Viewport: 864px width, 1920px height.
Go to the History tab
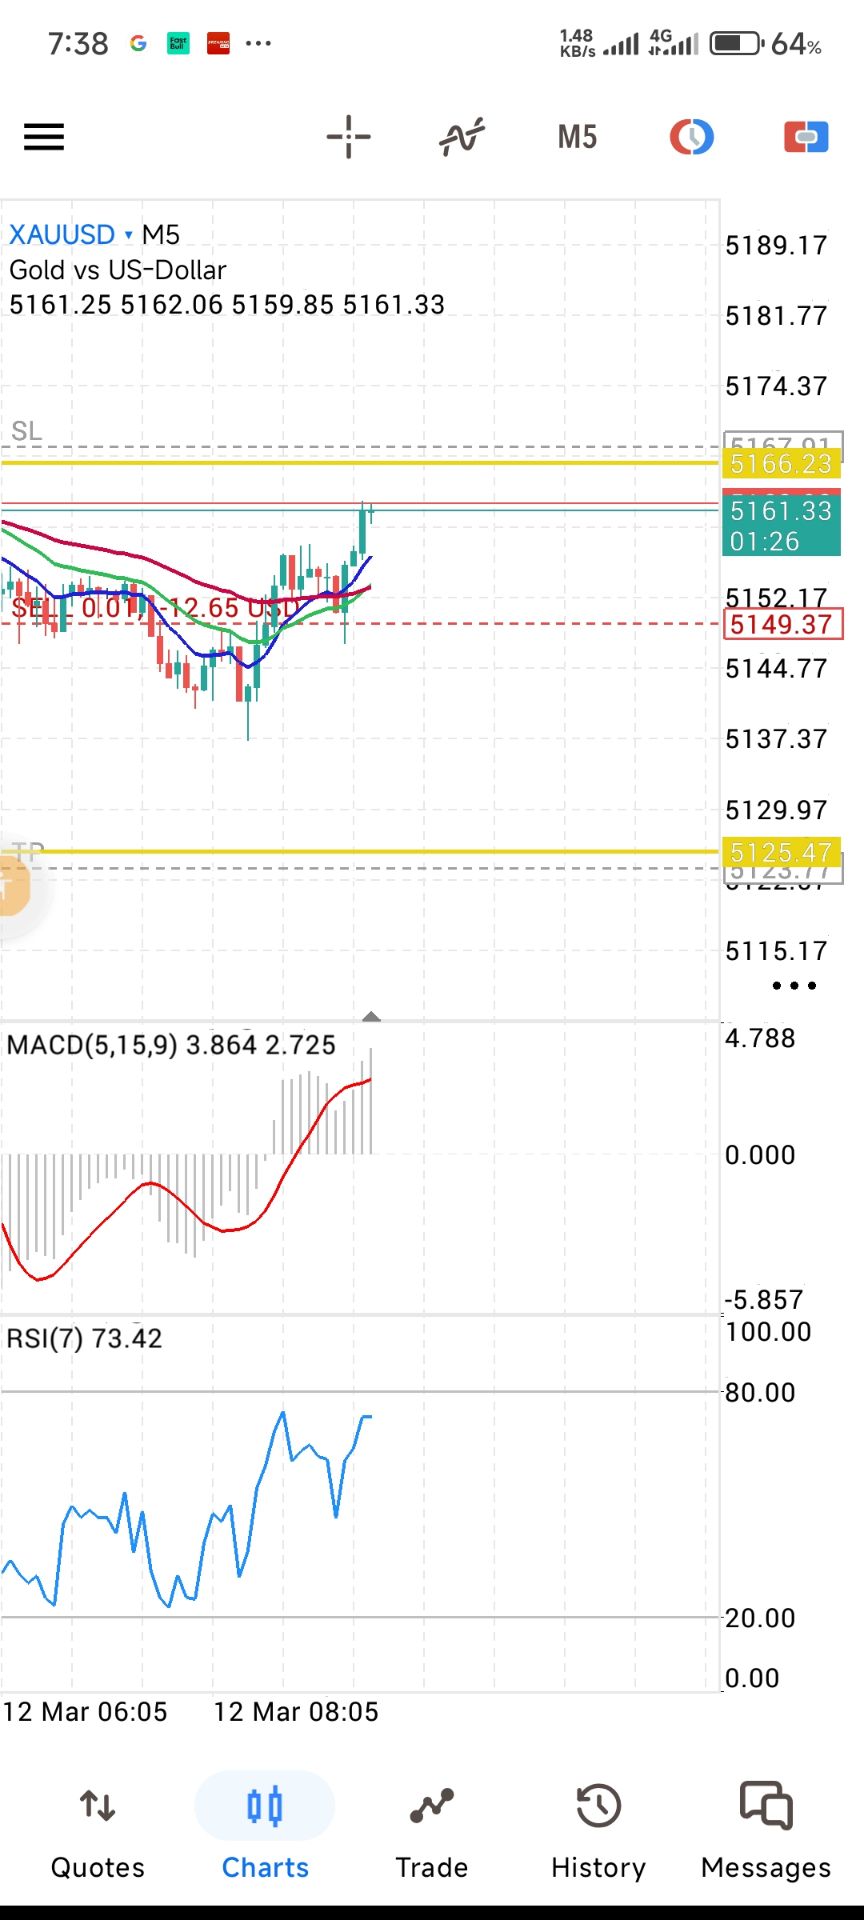[598, 1832]
